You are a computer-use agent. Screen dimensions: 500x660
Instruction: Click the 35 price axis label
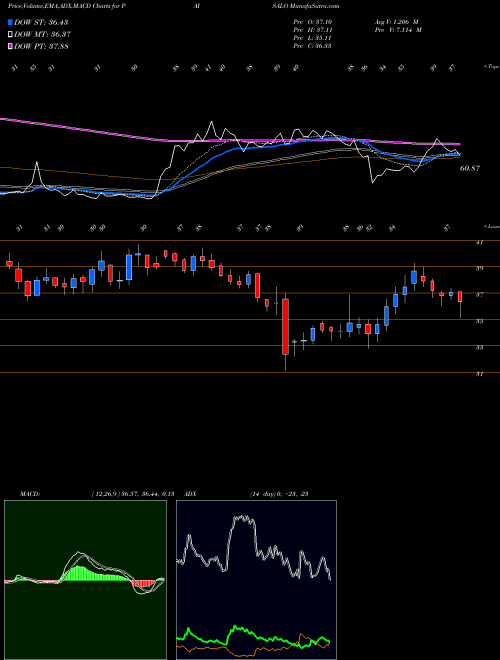pos(479,321)
